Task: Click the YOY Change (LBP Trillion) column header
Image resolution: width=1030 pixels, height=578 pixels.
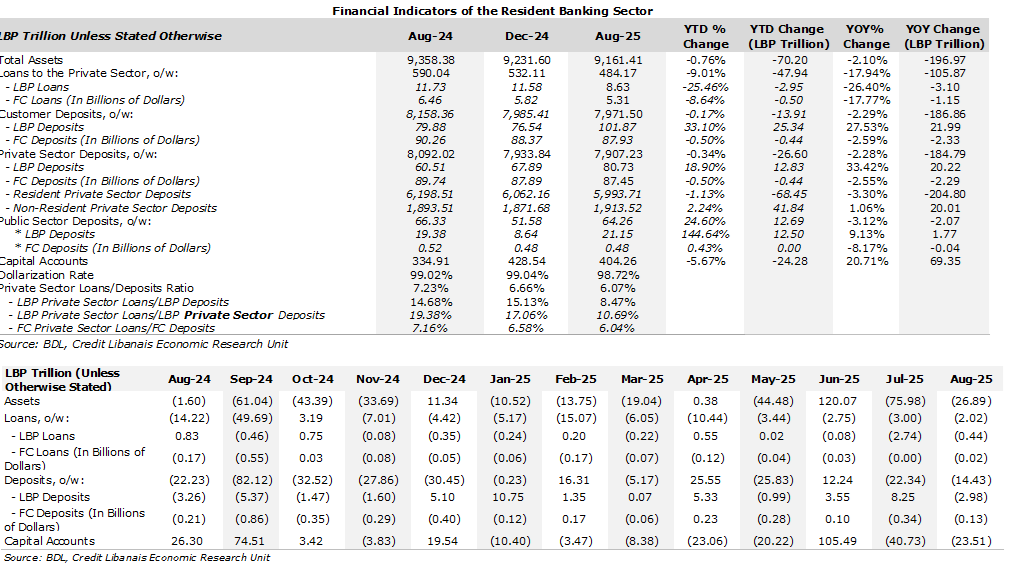Action: pos(944,37)
